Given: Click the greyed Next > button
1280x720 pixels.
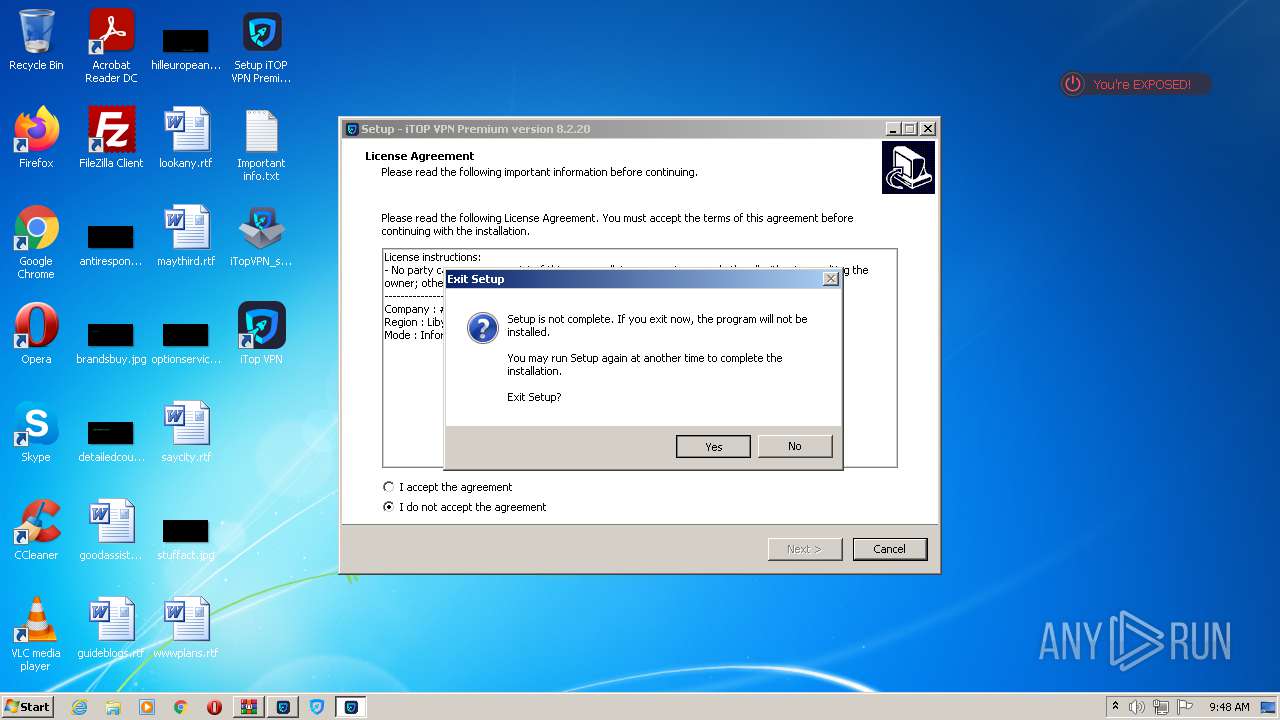Looking at the screenshot, I should [805, 549].
